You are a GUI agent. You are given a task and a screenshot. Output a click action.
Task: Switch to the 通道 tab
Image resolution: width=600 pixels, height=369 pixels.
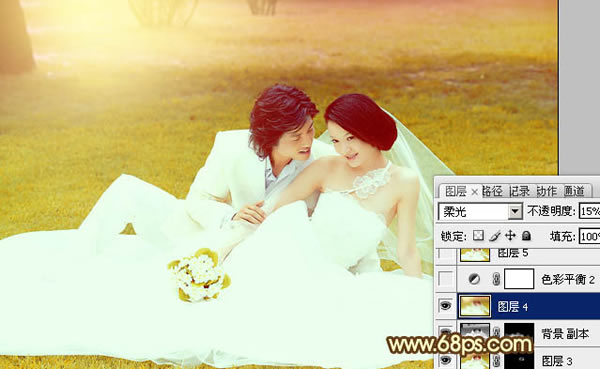pos(574,191)
